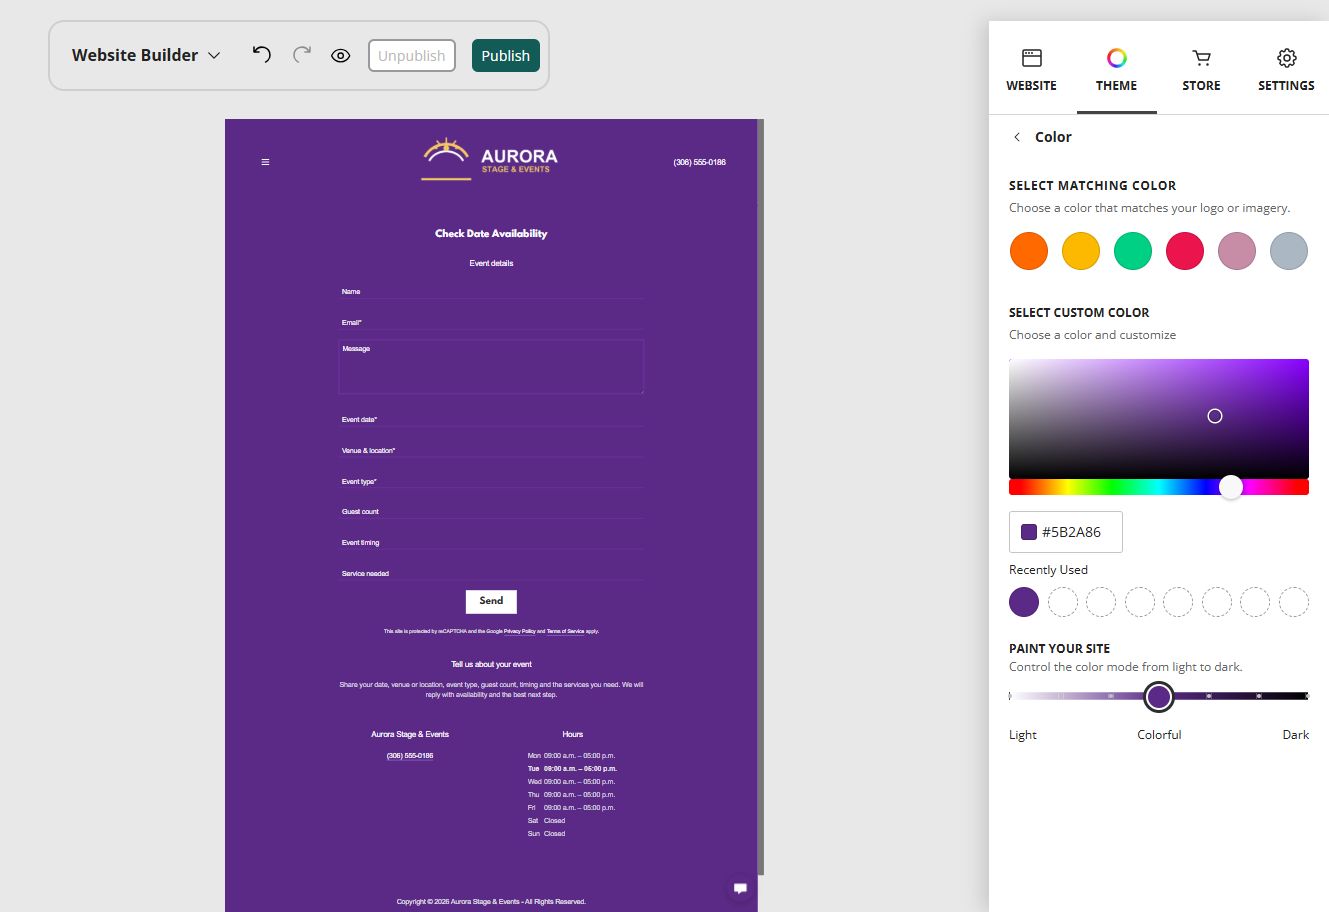Click the Name field in the form
The width and height of the screenshot is (1329, 912).
coord(491,291)
